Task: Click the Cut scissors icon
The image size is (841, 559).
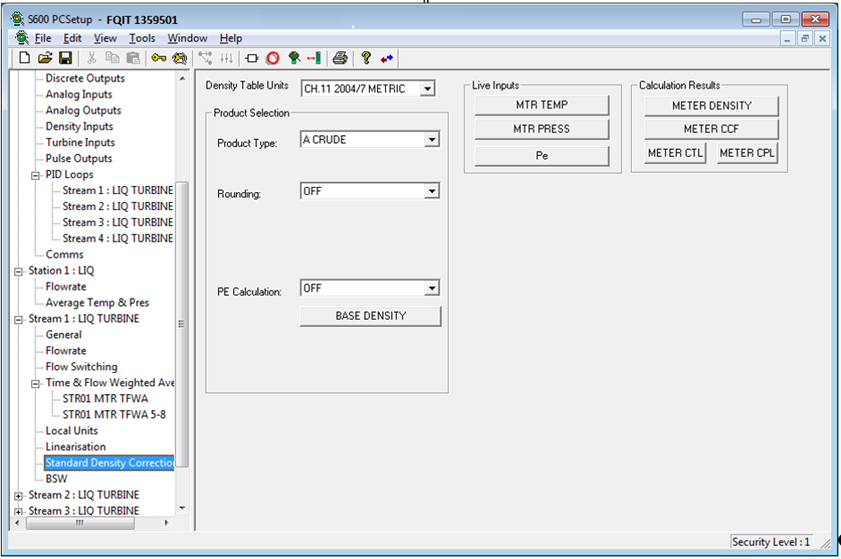Action: coord(92,58)
